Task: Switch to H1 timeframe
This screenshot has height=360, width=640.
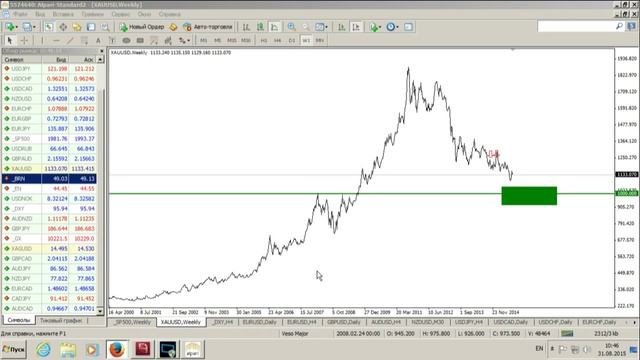Action: 264,40
